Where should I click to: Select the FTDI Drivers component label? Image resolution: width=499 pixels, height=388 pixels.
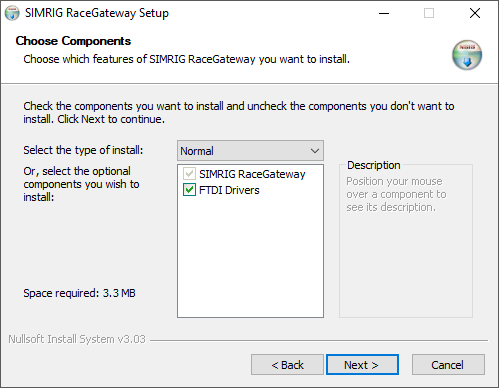coord(229,190)
